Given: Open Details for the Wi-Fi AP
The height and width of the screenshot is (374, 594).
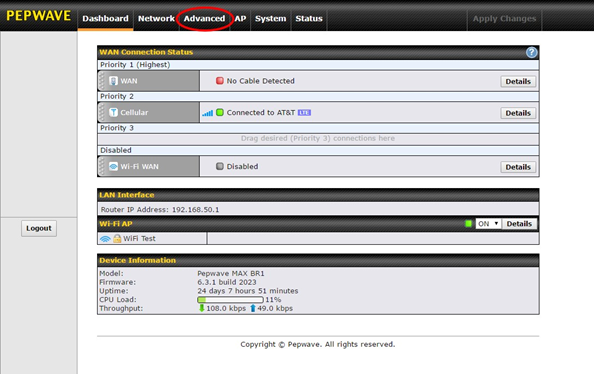Looking at the screenshot, I should [519, 224].
